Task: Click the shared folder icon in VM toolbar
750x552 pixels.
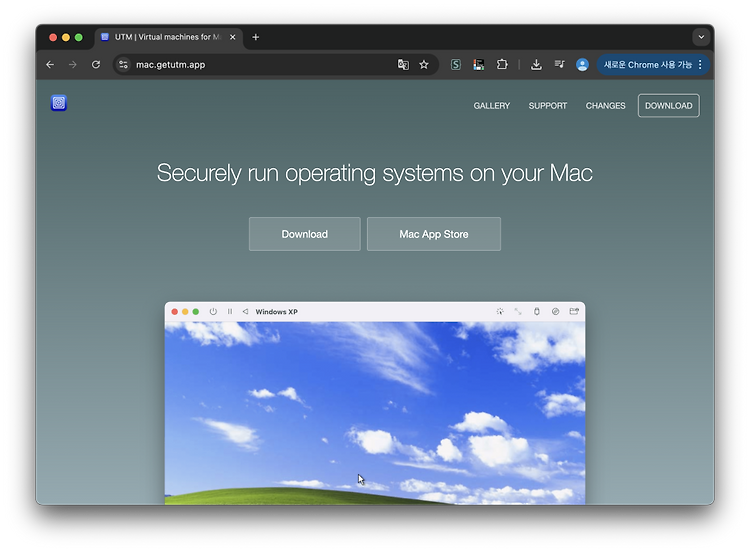Action: [x=574, y=311]
